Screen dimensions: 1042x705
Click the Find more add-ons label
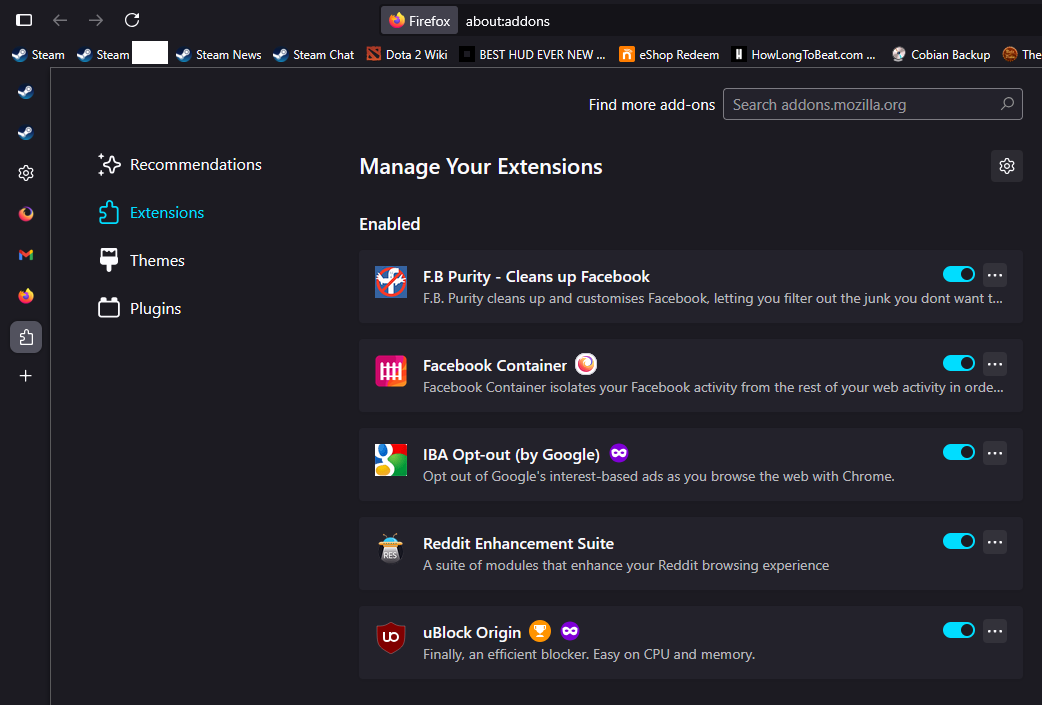coord(652,105)
